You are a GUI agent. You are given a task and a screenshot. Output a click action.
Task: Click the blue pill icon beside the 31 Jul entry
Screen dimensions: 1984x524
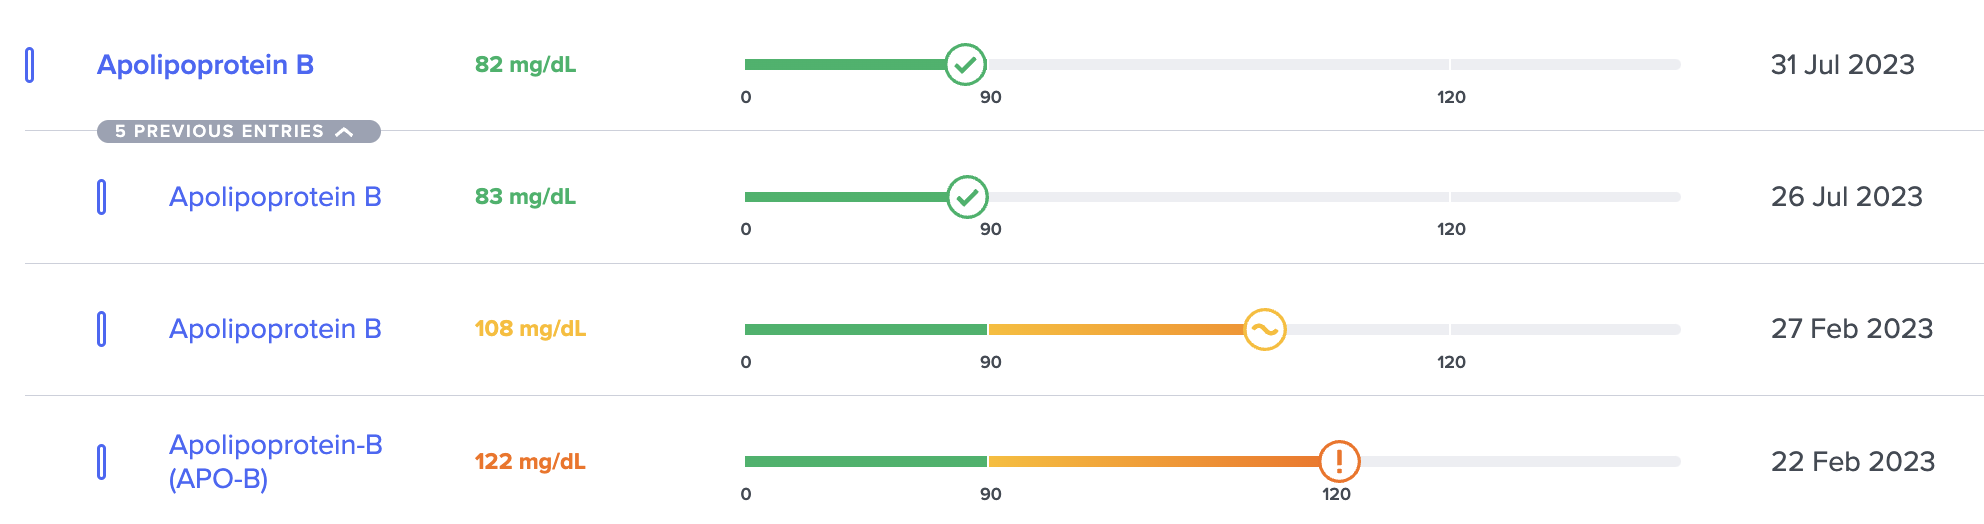click(30, 65)
